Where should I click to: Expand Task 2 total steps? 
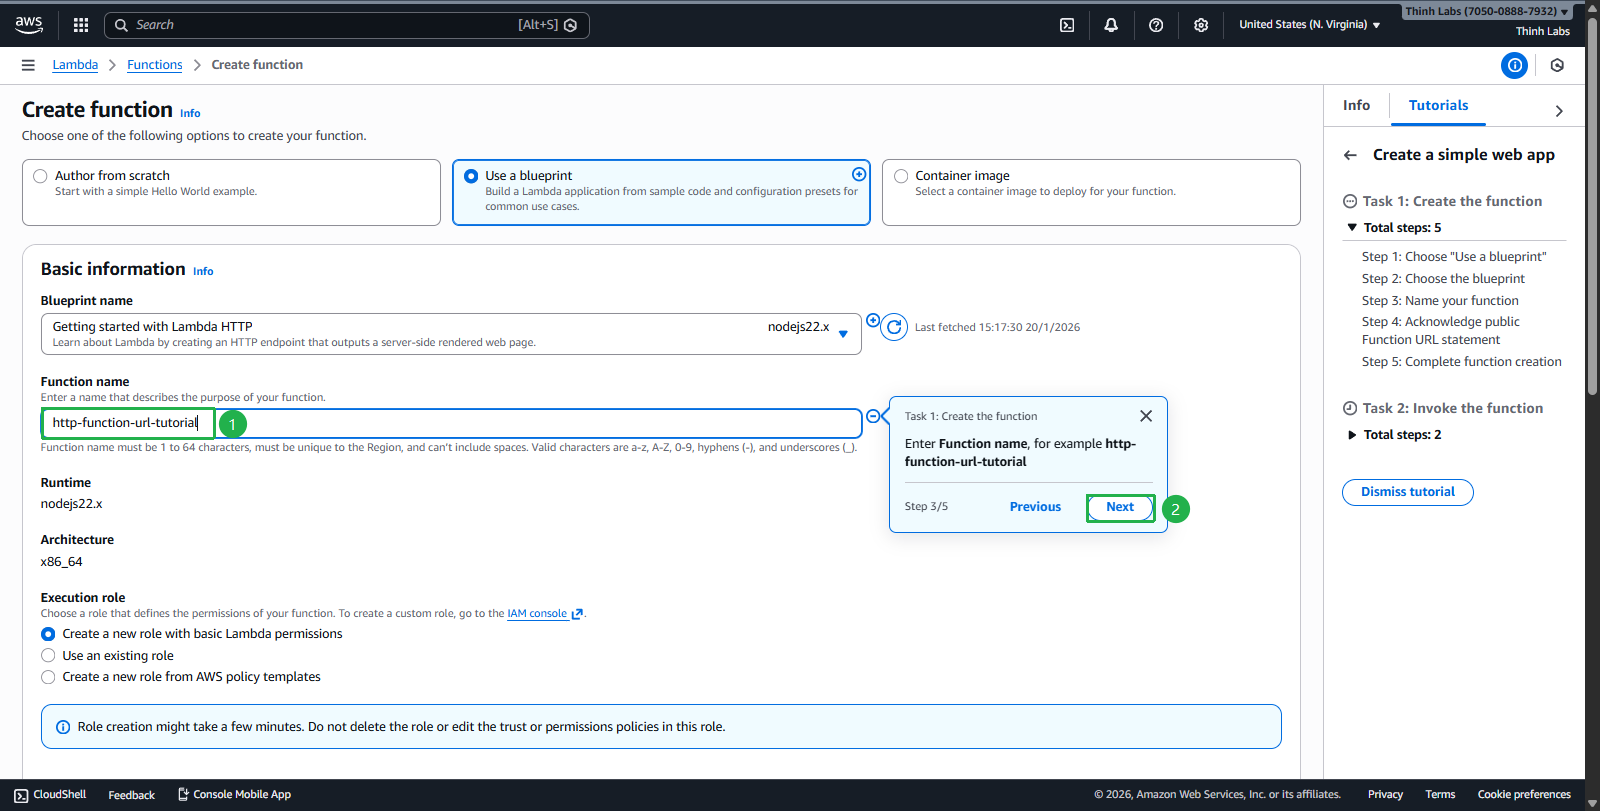coord(1352,435)
